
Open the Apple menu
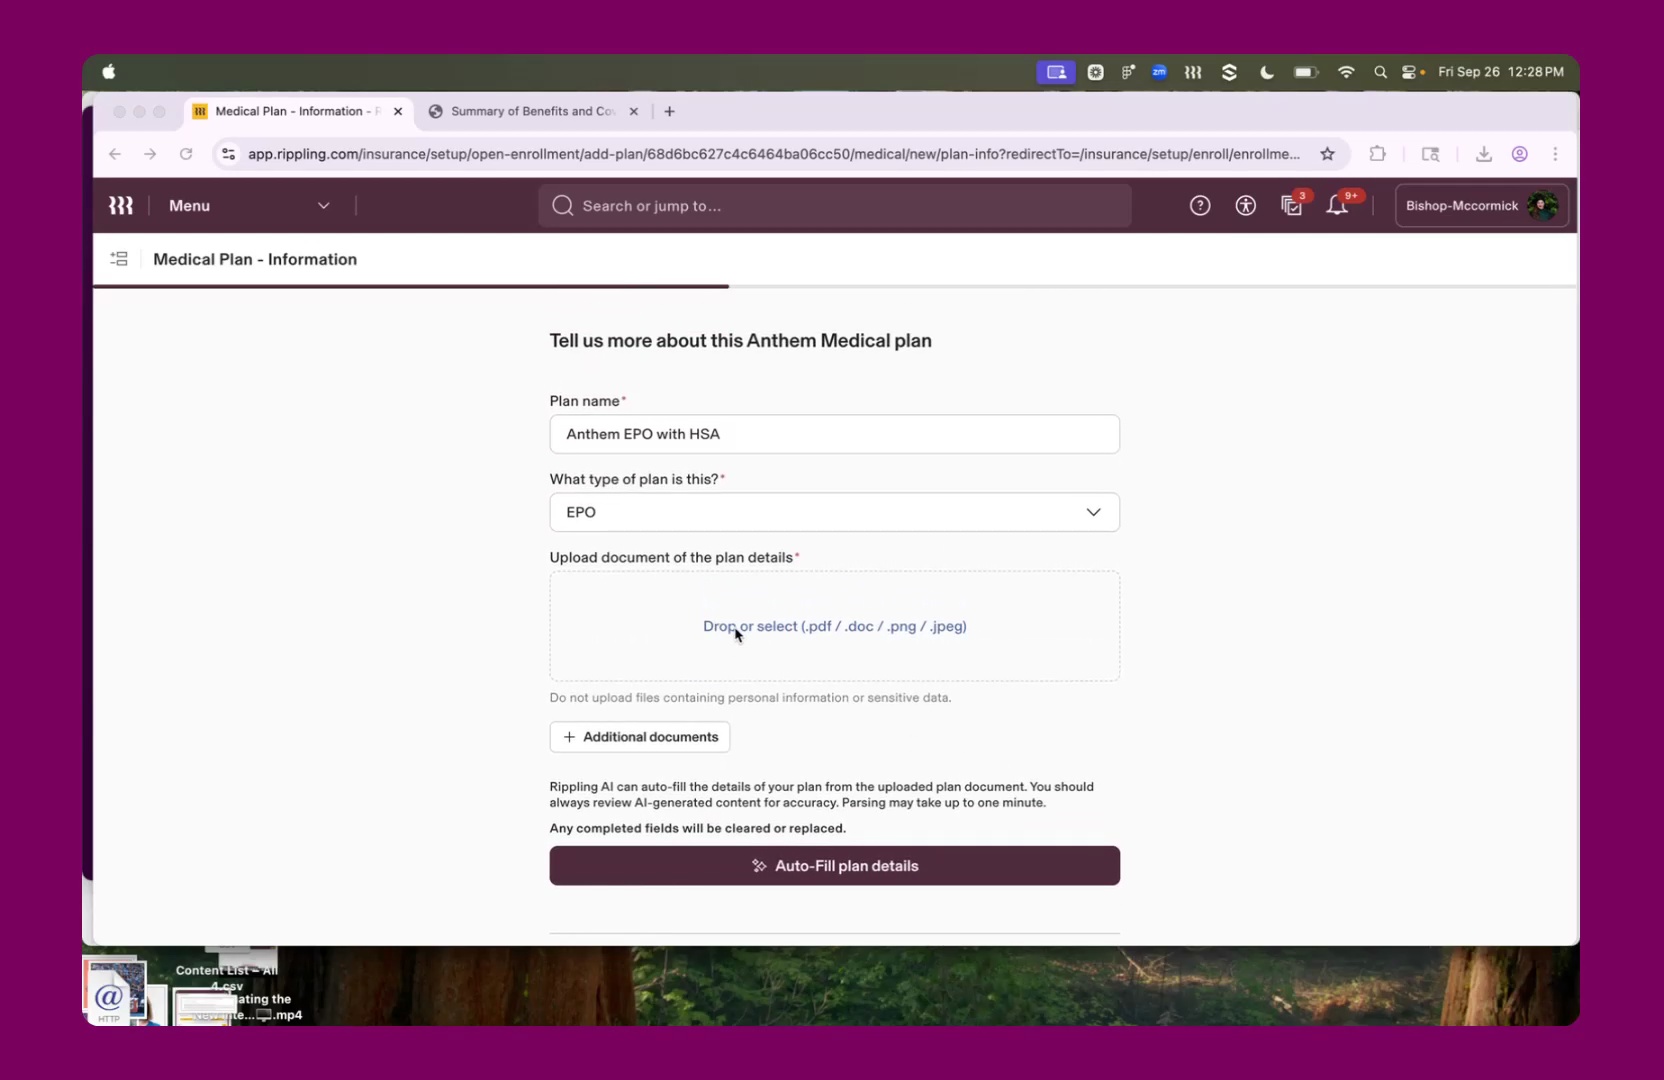[x=109, y=72]
